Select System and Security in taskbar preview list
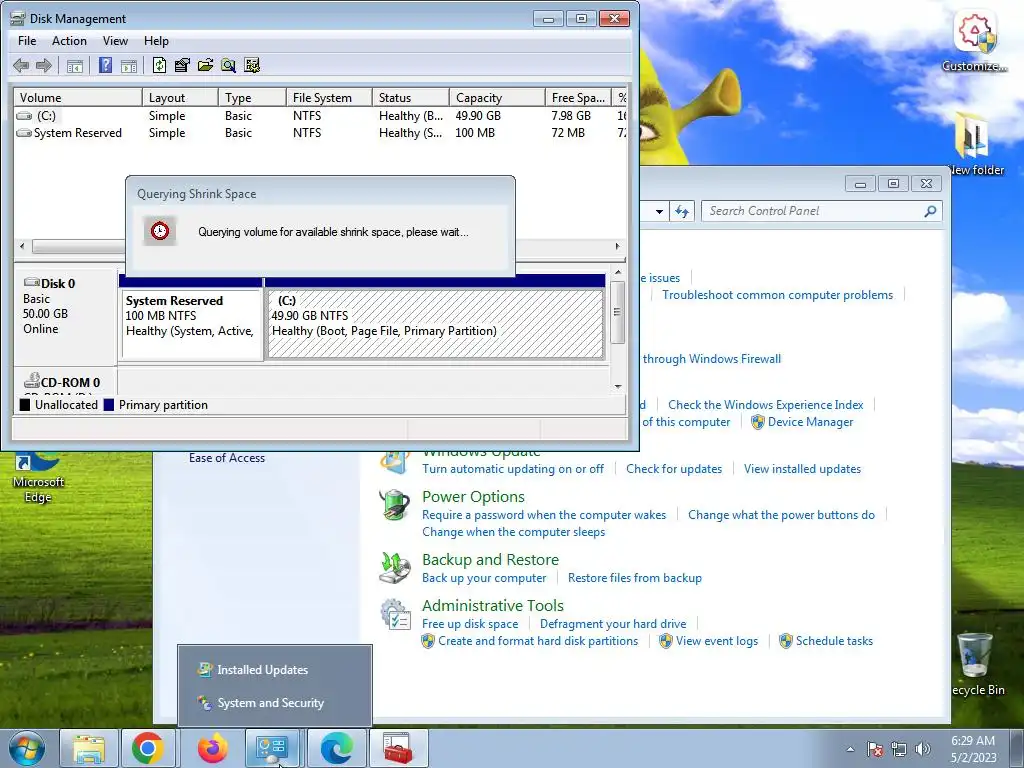 274,703
